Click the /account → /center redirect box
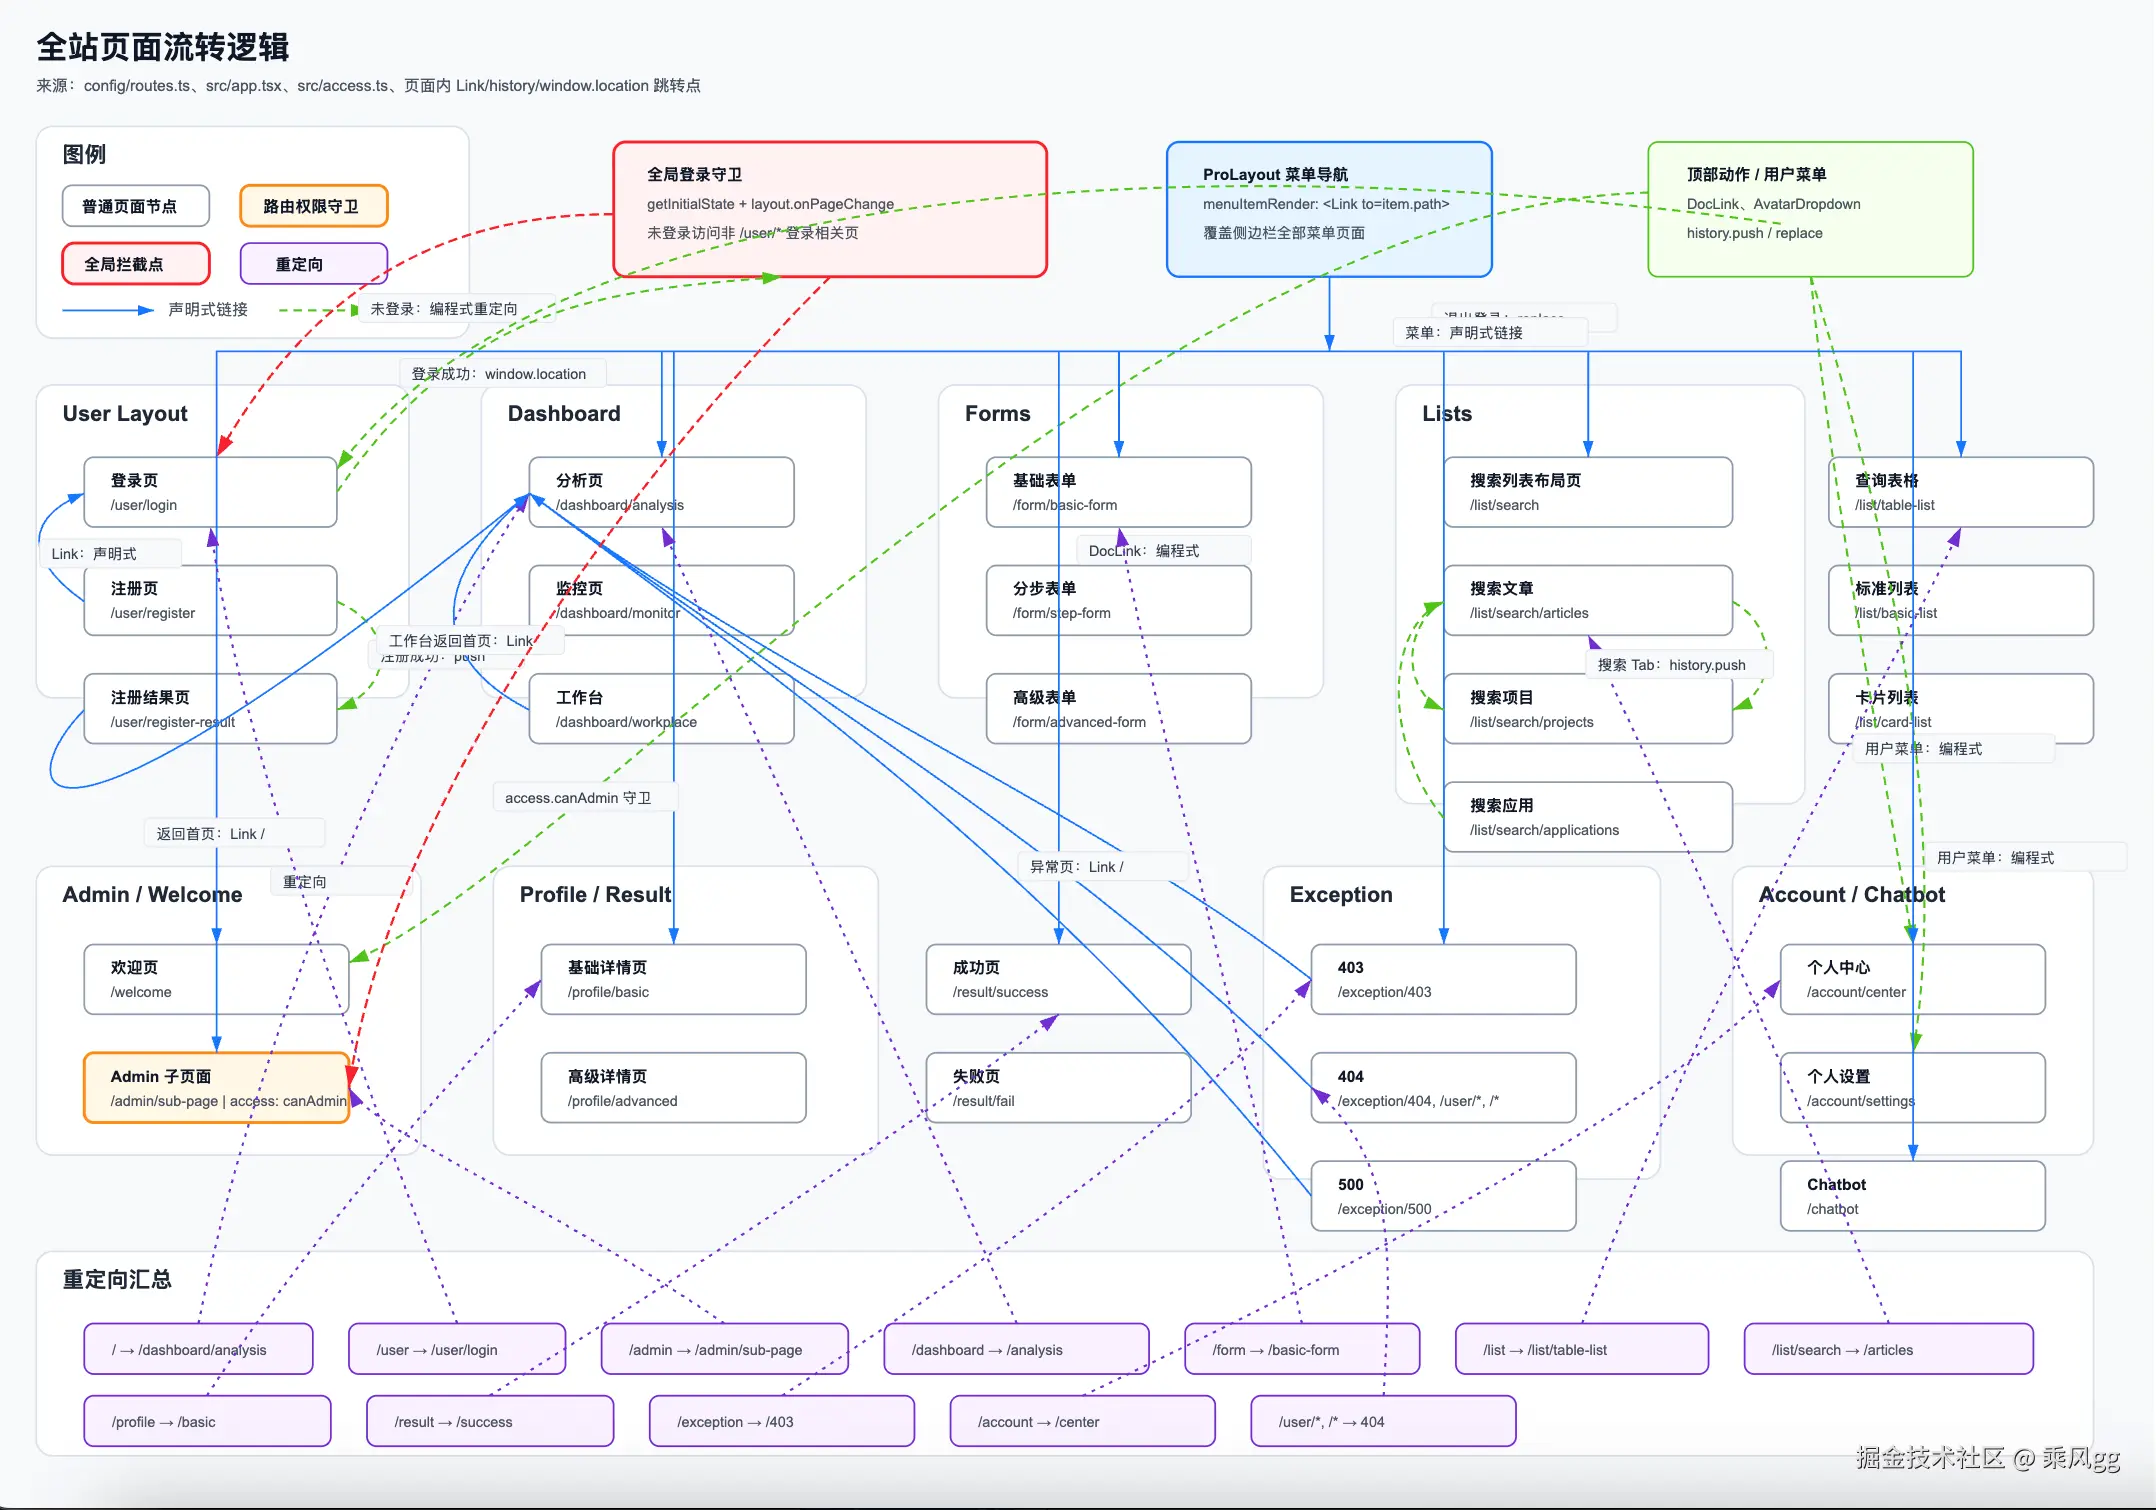 coord(1082,1421)
